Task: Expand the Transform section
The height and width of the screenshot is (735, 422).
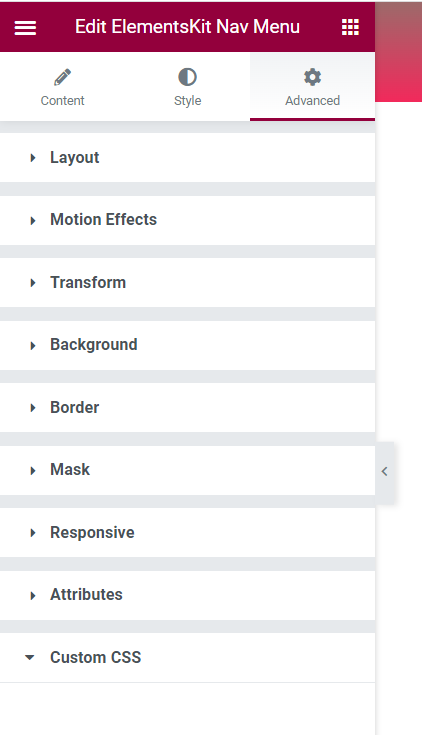Action: (x=188, y=283)
